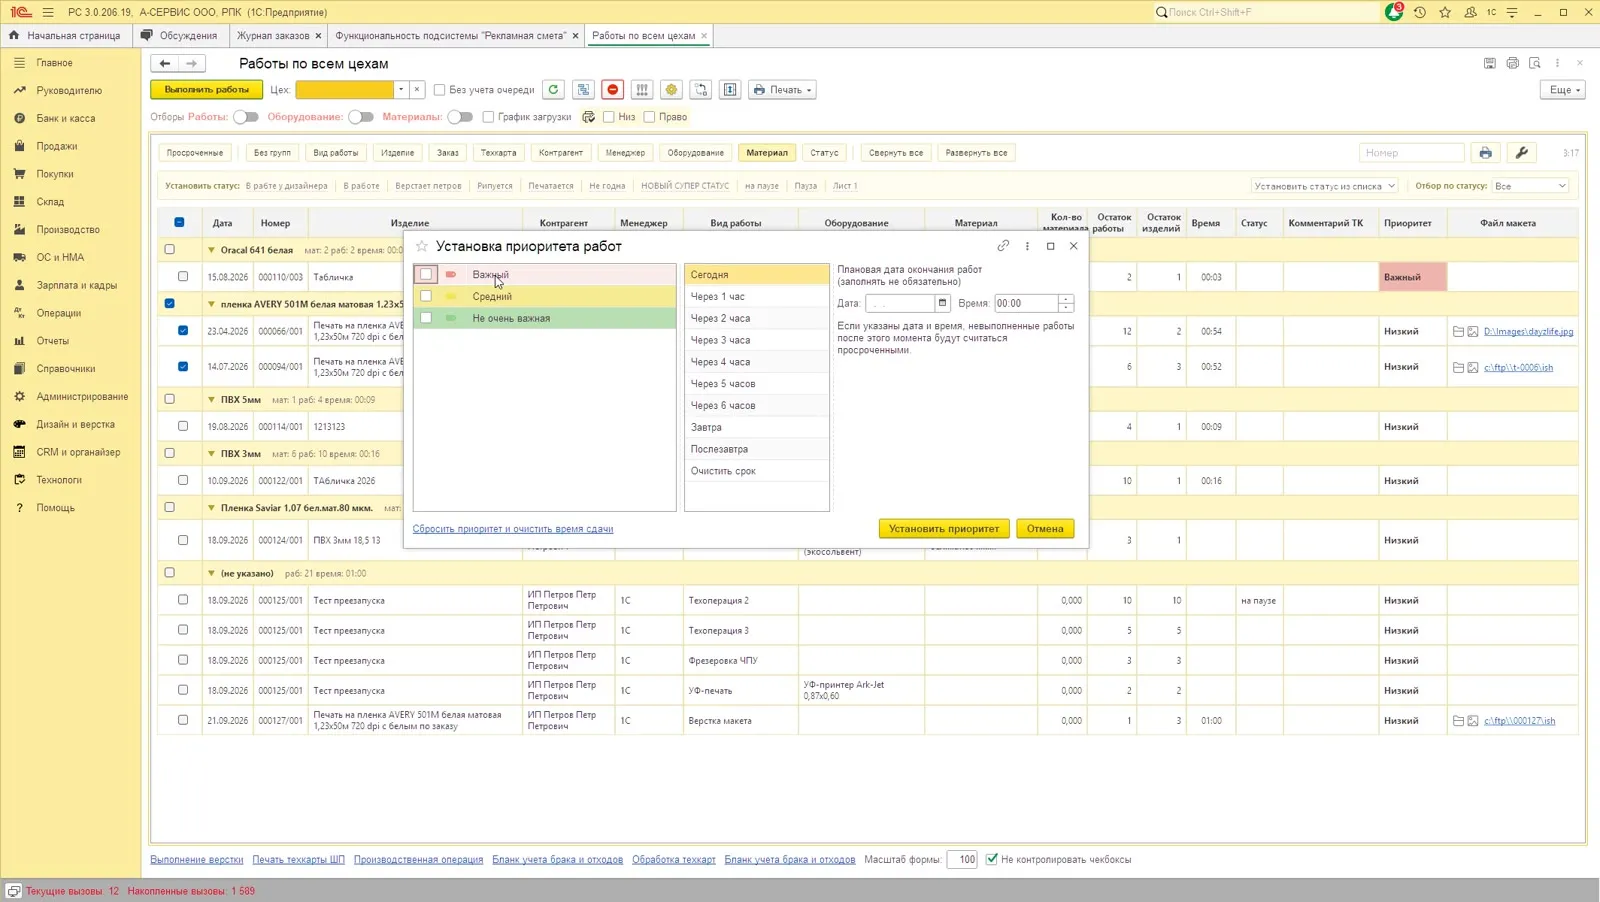
Task: Click the get-link icon in the priority dialog
Action: (x=1003, y=246)
